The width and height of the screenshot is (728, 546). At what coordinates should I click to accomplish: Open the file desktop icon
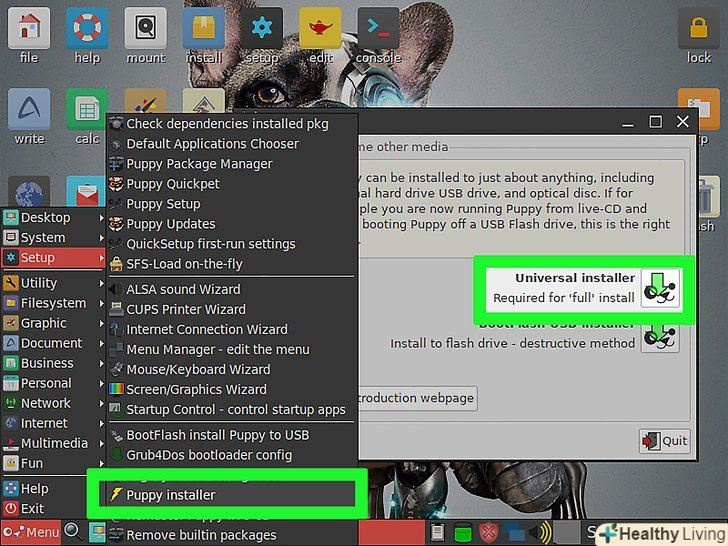click(29, 28)
